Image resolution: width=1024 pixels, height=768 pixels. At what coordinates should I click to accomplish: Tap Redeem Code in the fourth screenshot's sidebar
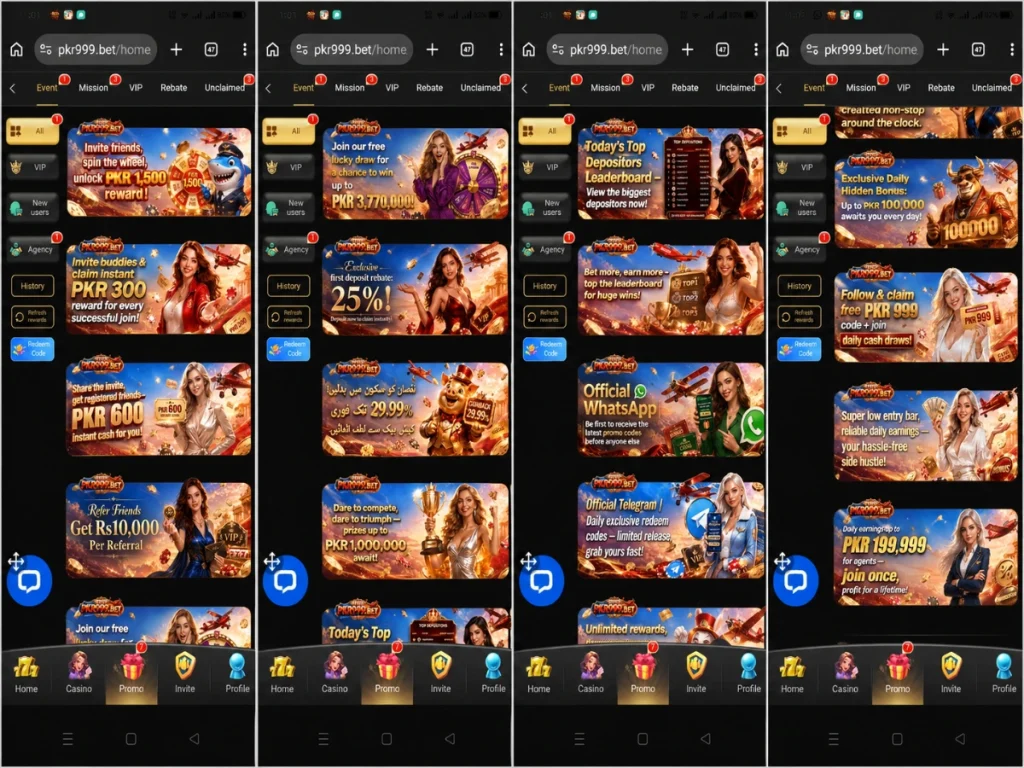coord(799,349)
